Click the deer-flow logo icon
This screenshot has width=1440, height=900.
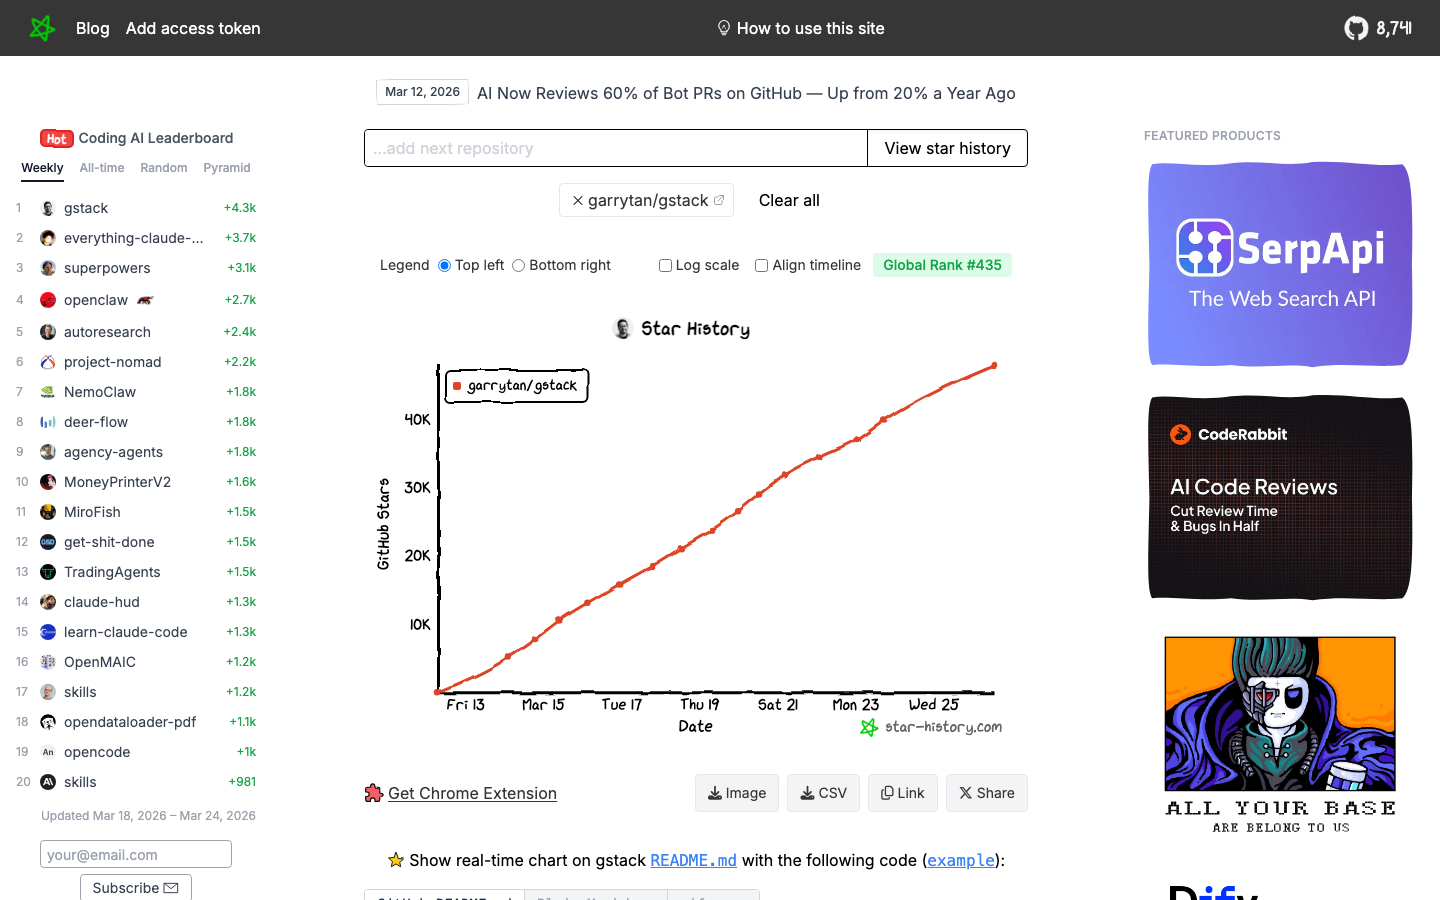click(47, 422)
